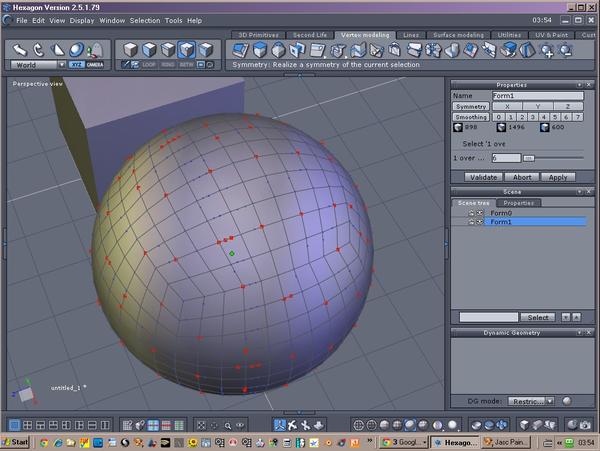Click the Validate button
Viewport: 600px width, 451px height.
tap(483, 177)
